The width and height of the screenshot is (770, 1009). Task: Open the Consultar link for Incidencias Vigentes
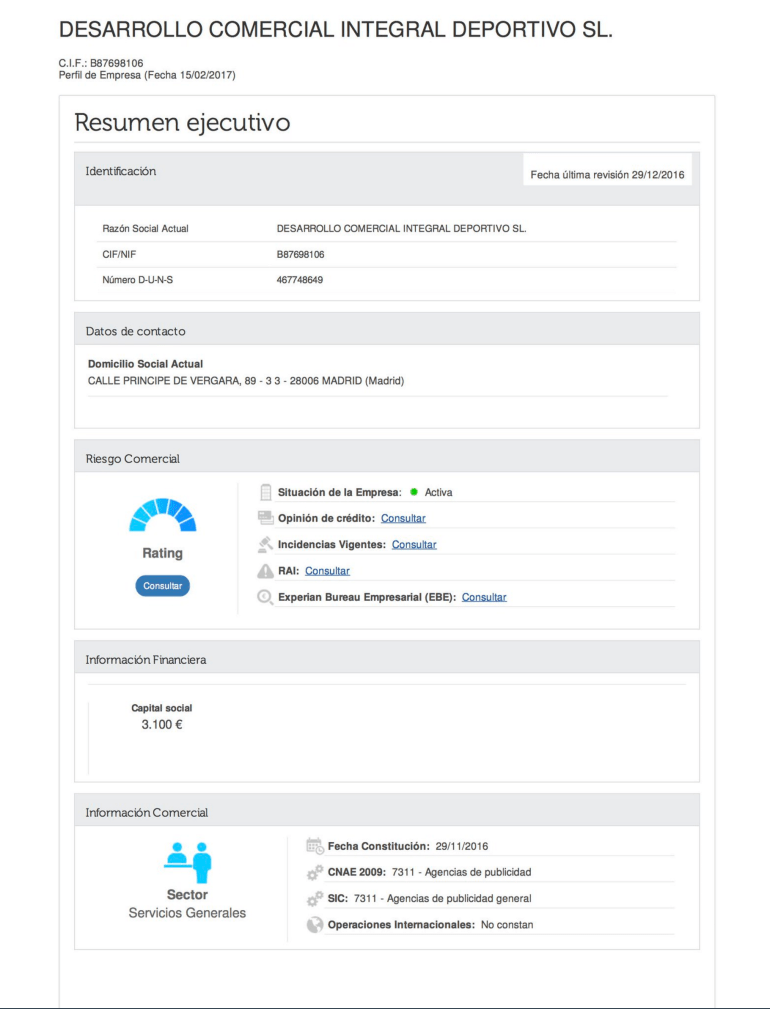tap(414, 544)
